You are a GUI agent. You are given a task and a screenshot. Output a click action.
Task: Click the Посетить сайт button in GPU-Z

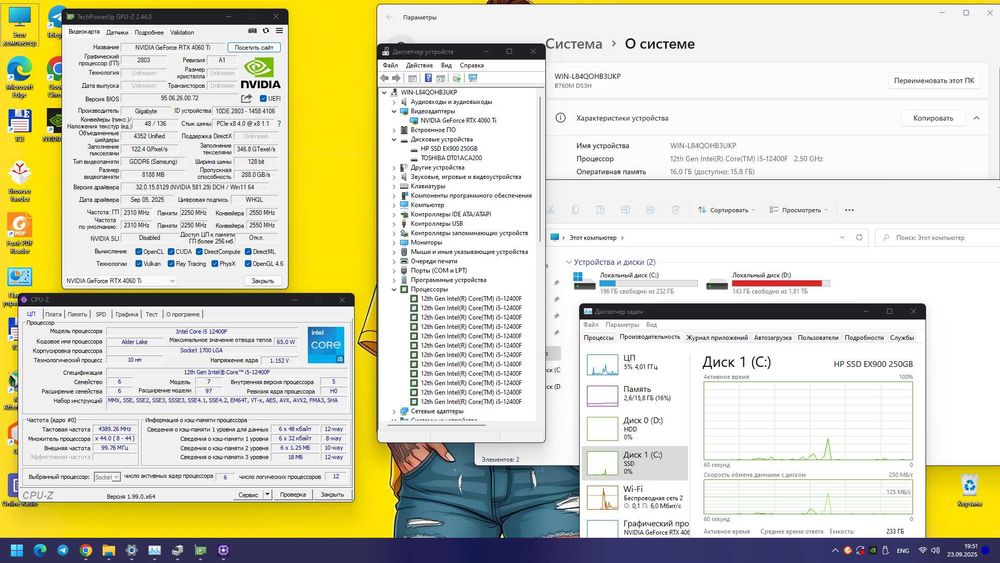pyautogui.click(x=254, y=47)
